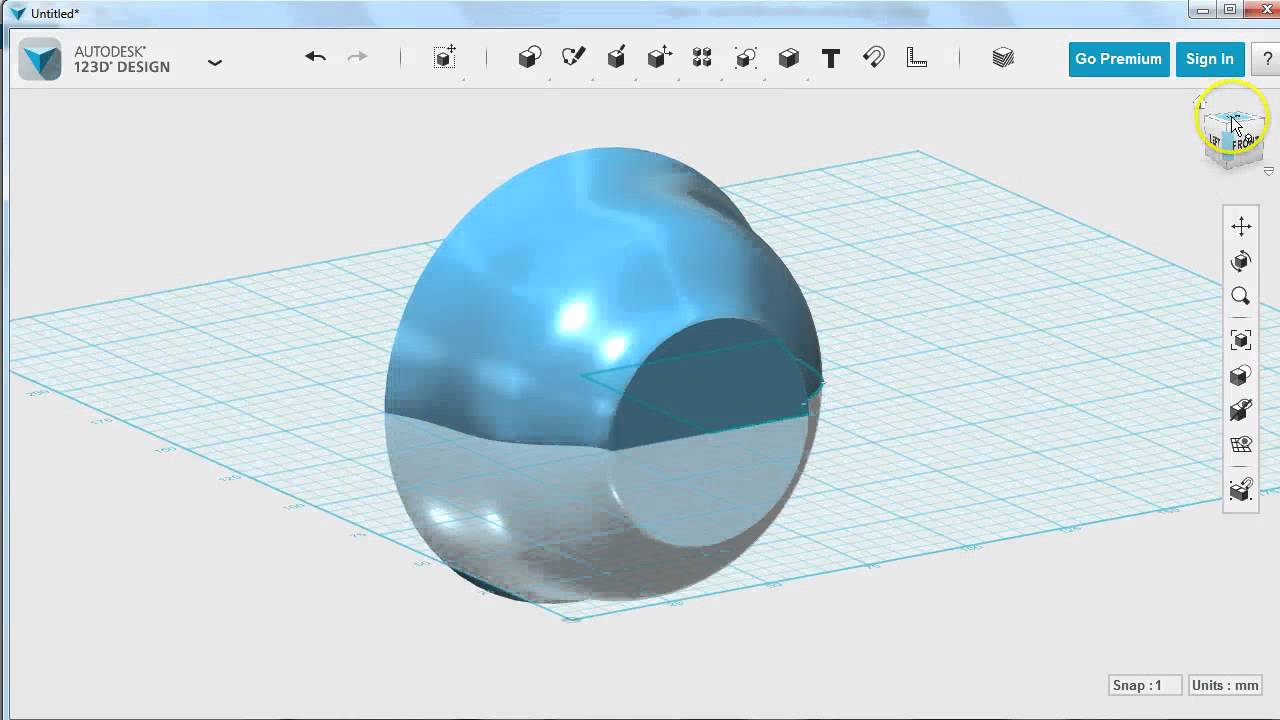Open the Pattern tool menu
This screenshot has width=1280, height=720.
pos(702,58)
